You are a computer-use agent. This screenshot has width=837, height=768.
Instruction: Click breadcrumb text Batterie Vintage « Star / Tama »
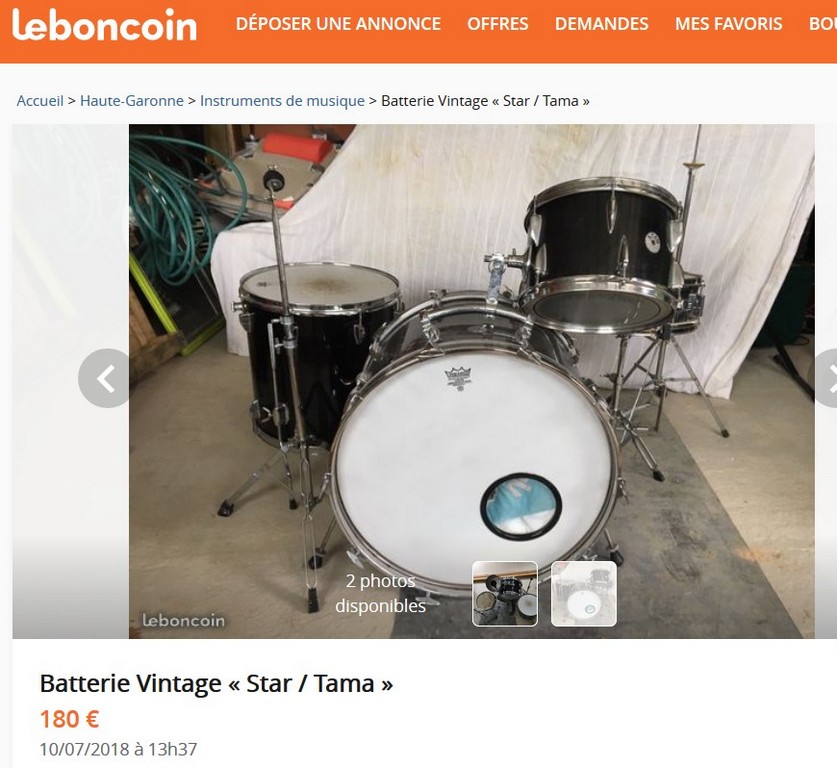point(485,100)
